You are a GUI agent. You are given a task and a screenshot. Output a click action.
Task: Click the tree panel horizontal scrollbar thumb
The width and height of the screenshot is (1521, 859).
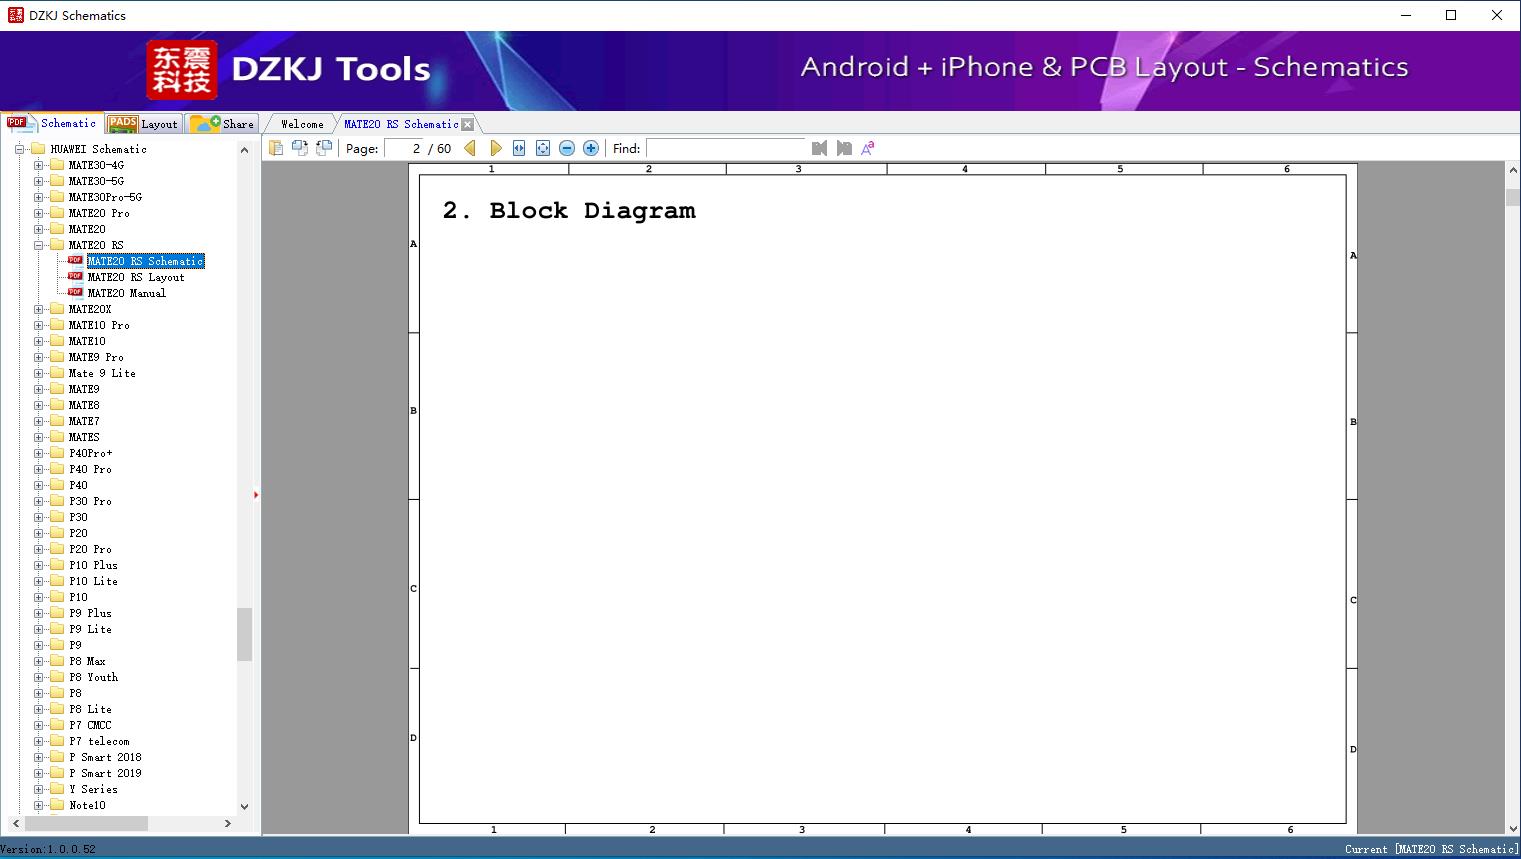[86, 823]
